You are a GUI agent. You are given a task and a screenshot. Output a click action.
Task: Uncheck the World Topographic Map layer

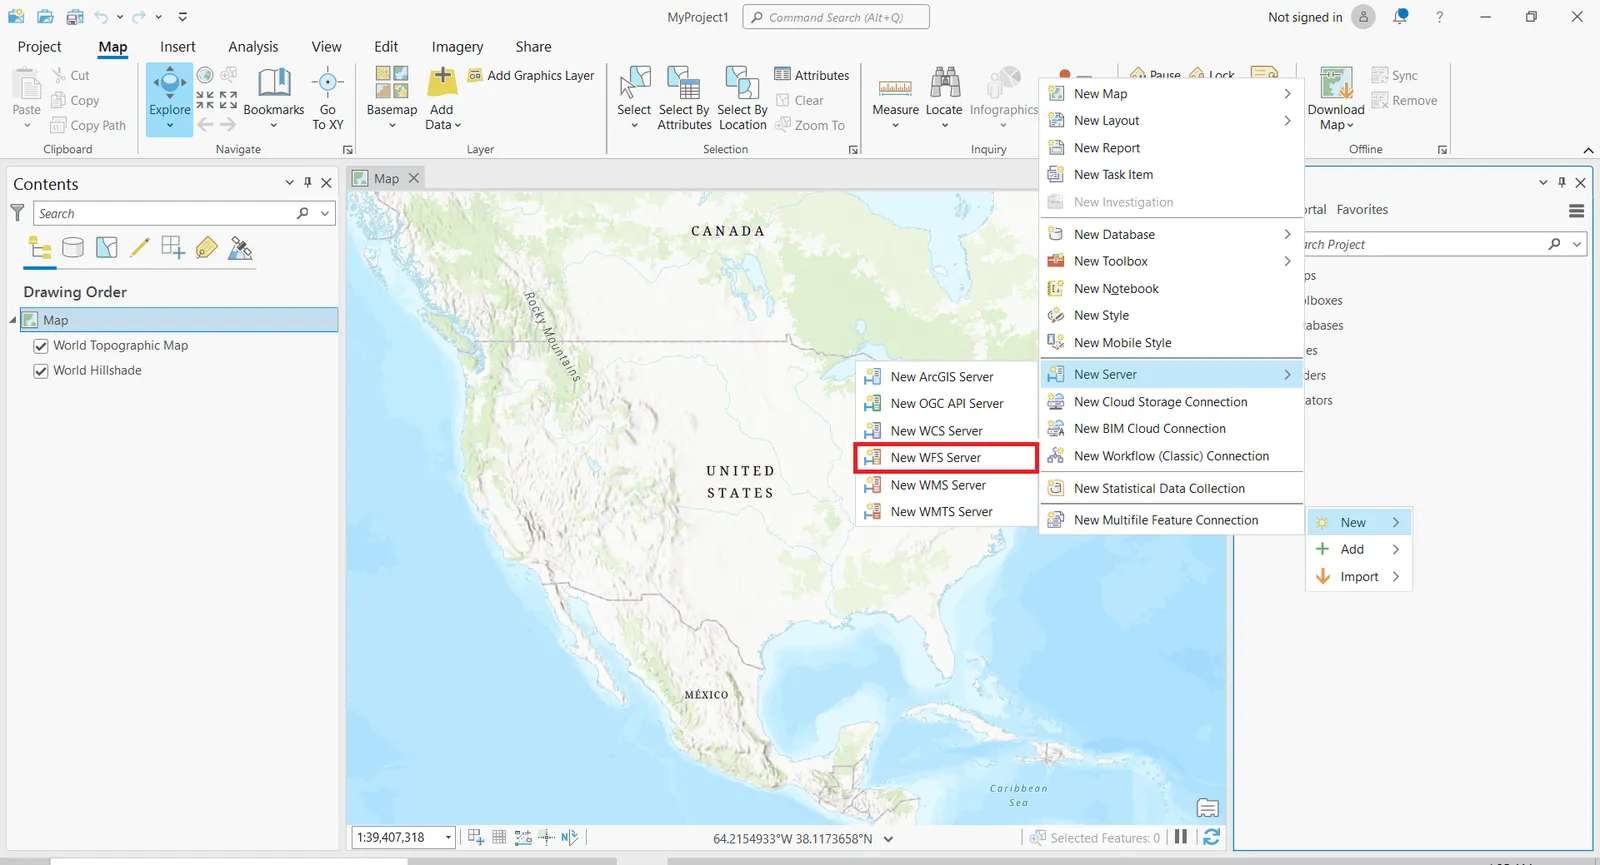coord(41,346)
